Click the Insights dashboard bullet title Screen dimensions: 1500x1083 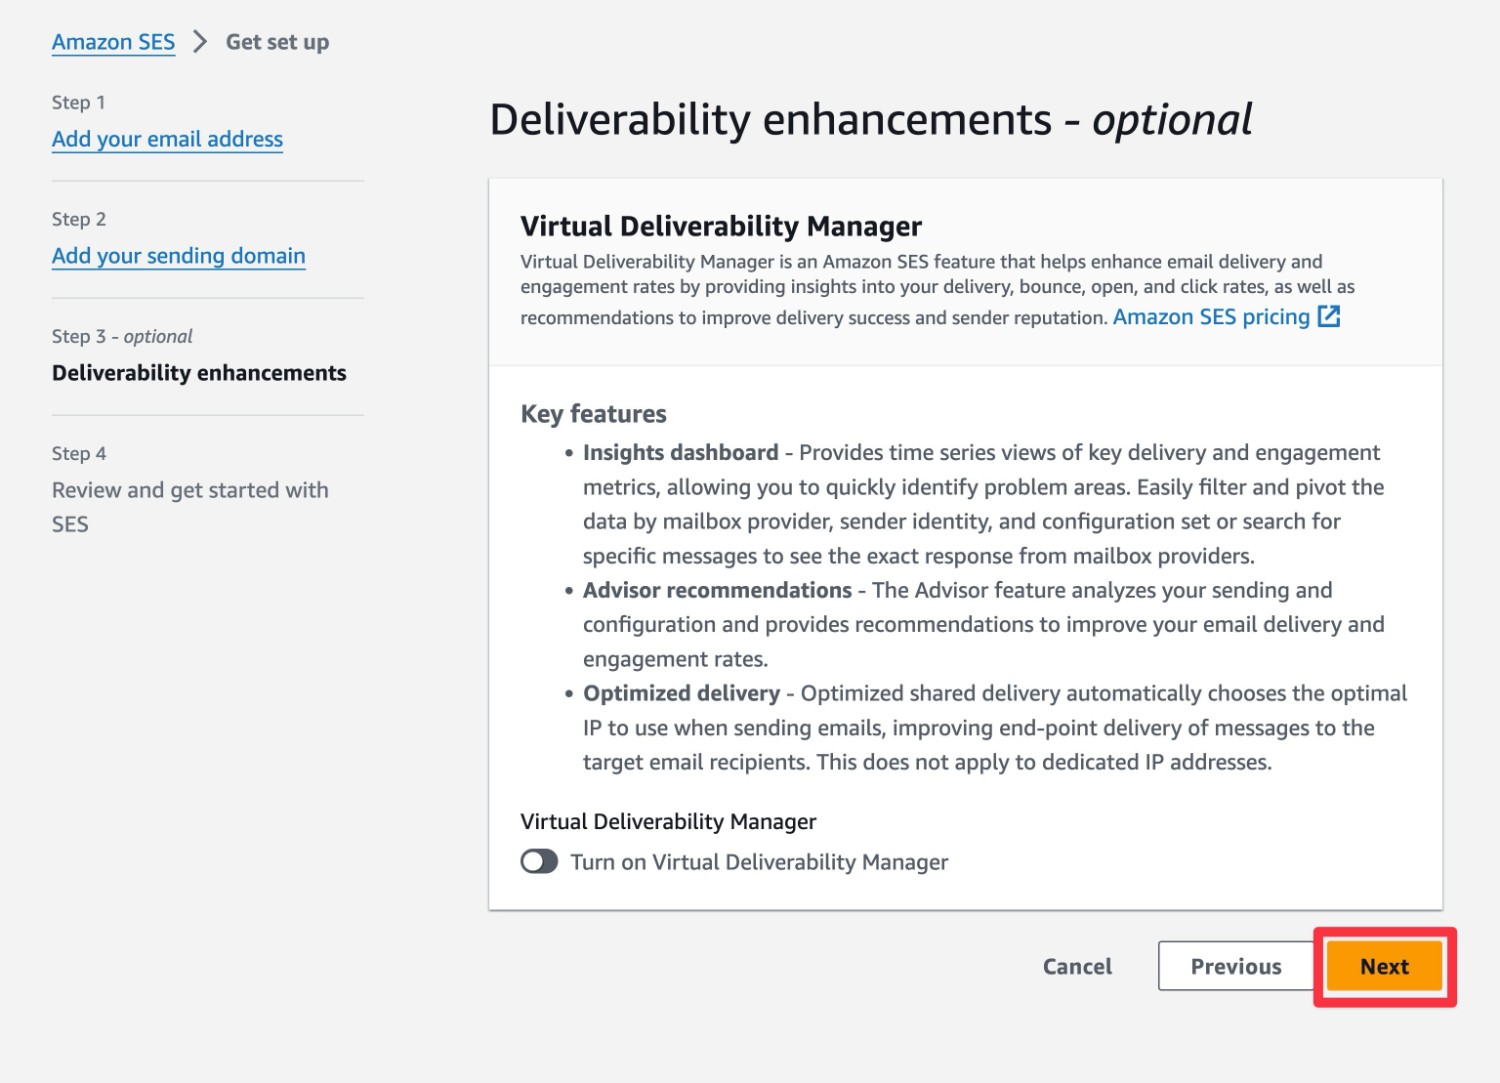click(x=680, y=453)
